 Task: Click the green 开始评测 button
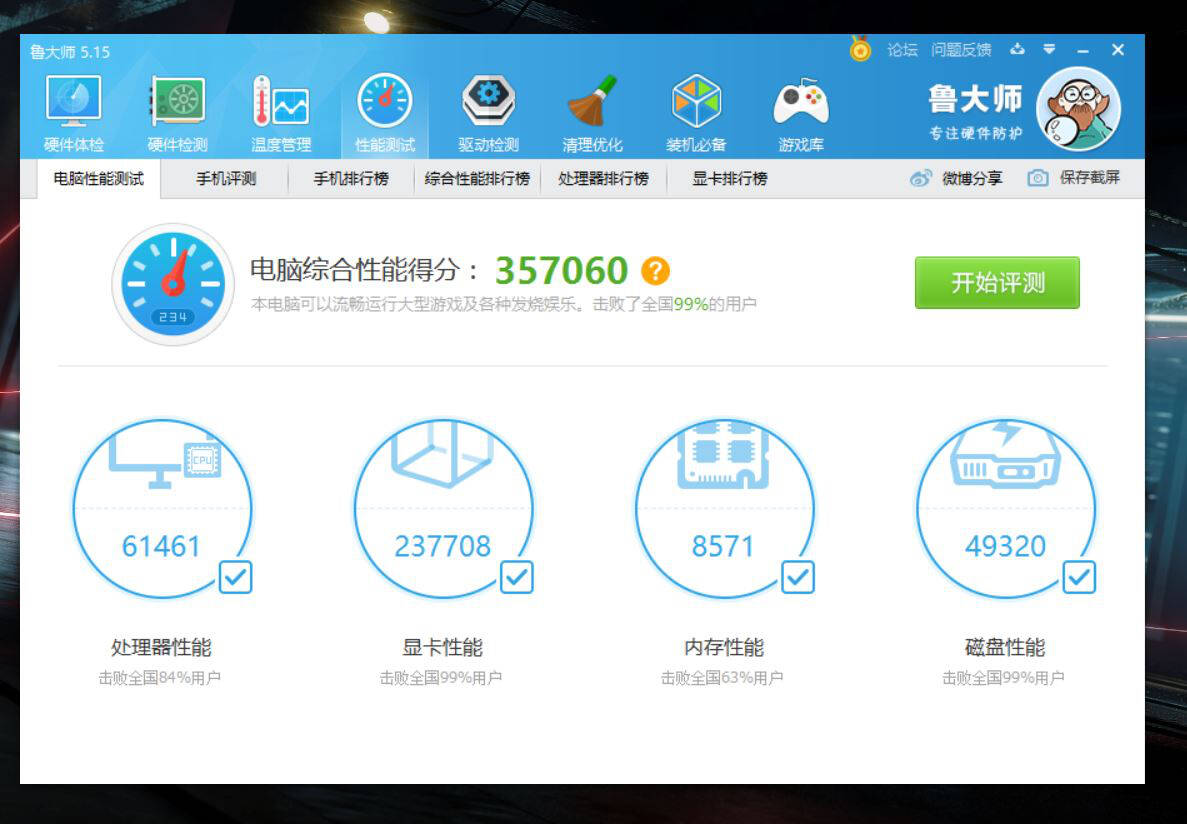(997, 282)
